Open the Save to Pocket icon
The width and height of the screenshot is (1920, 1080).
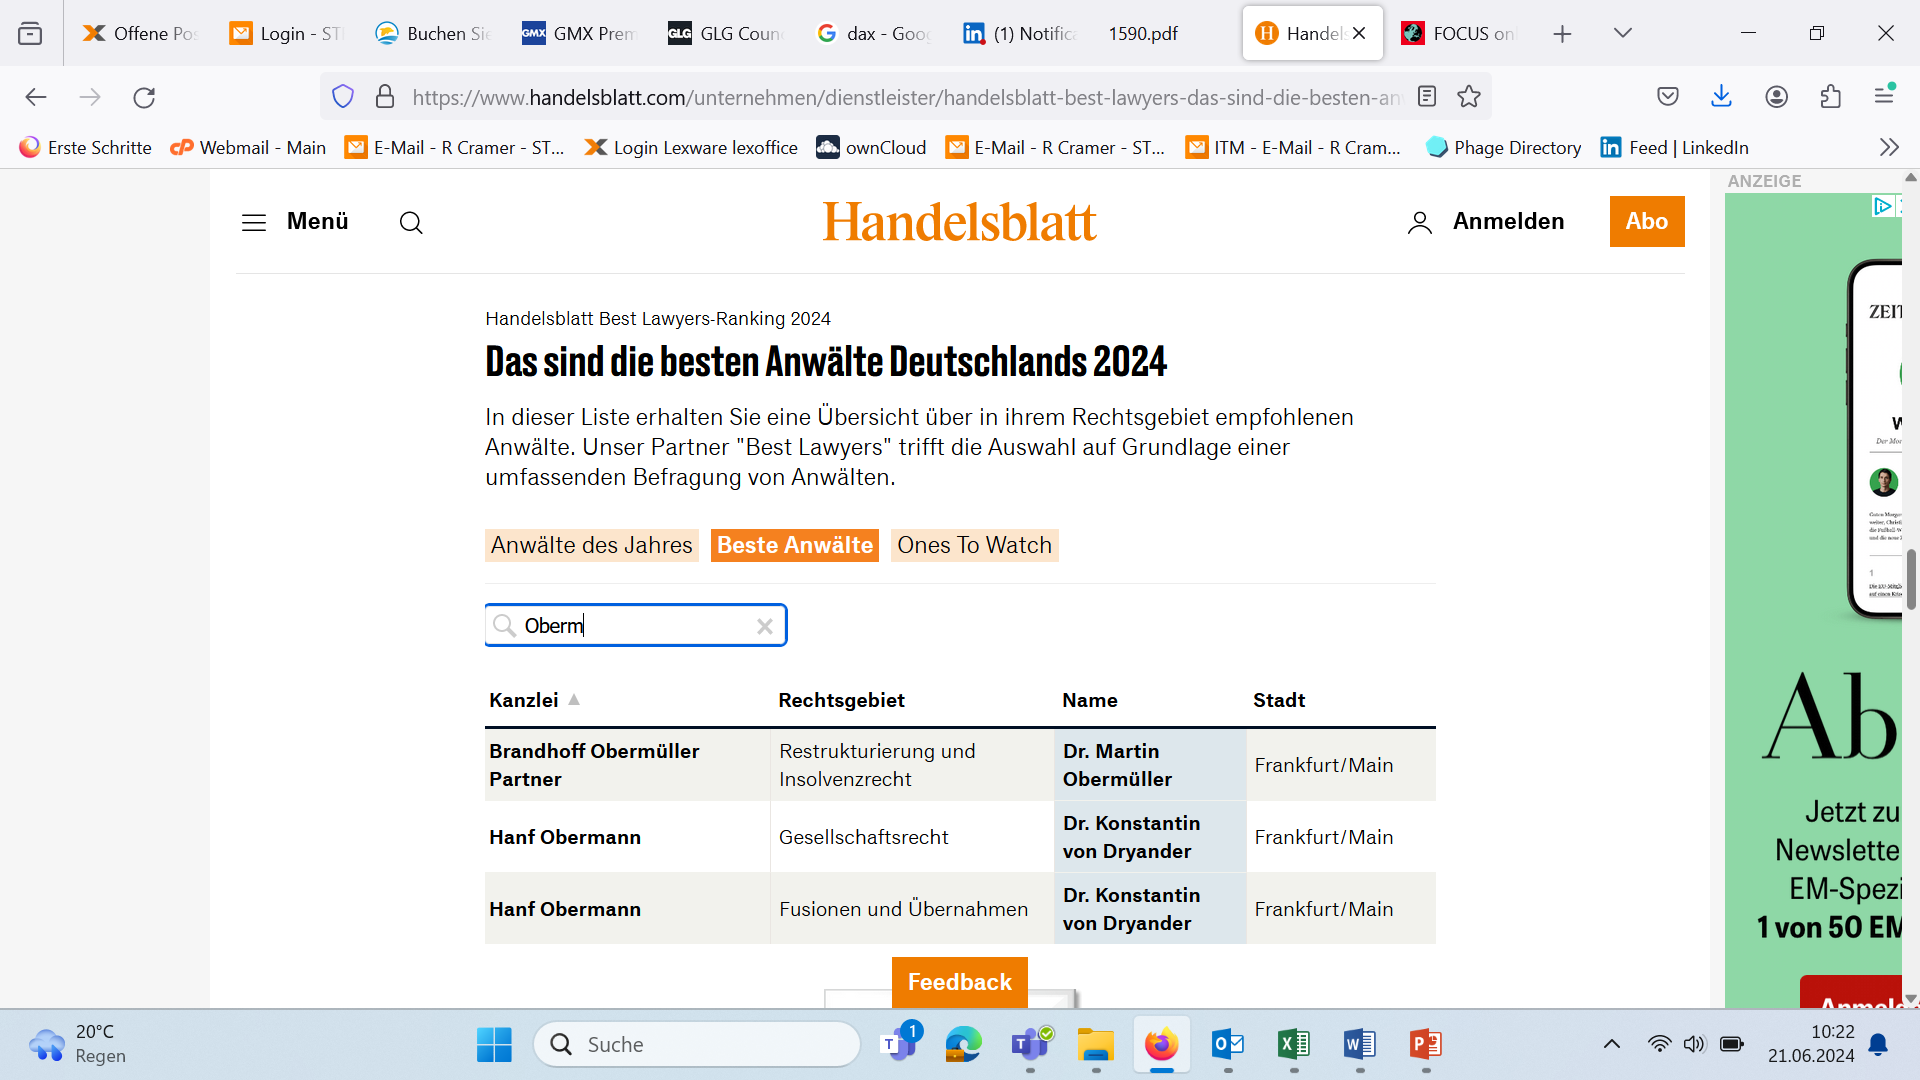(x=1667, y=97)
